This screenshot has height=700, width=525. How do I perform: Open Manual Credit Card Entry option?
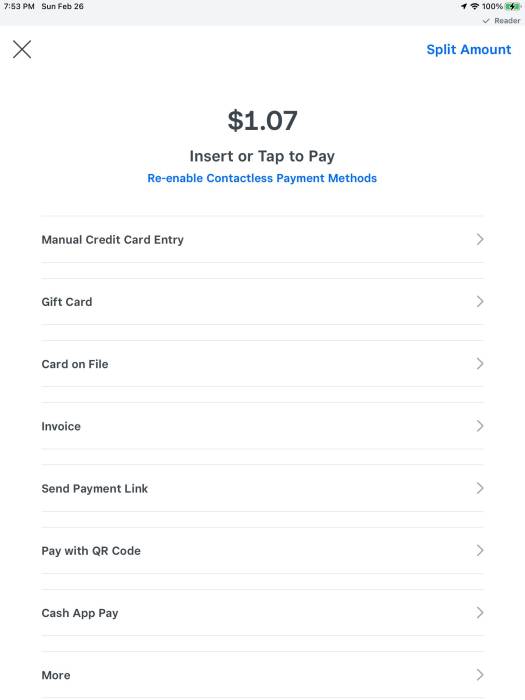click(x=262, y=240)
